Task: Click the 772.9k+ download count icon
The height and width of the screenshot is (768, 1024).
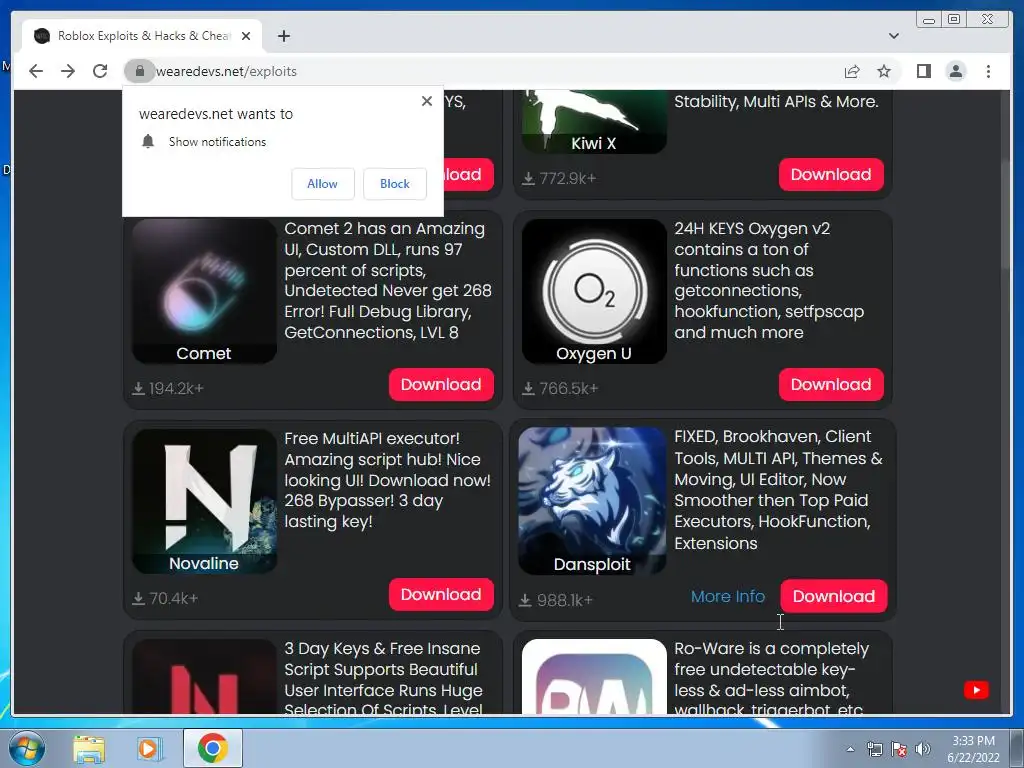Action: [x=528, y=178]
